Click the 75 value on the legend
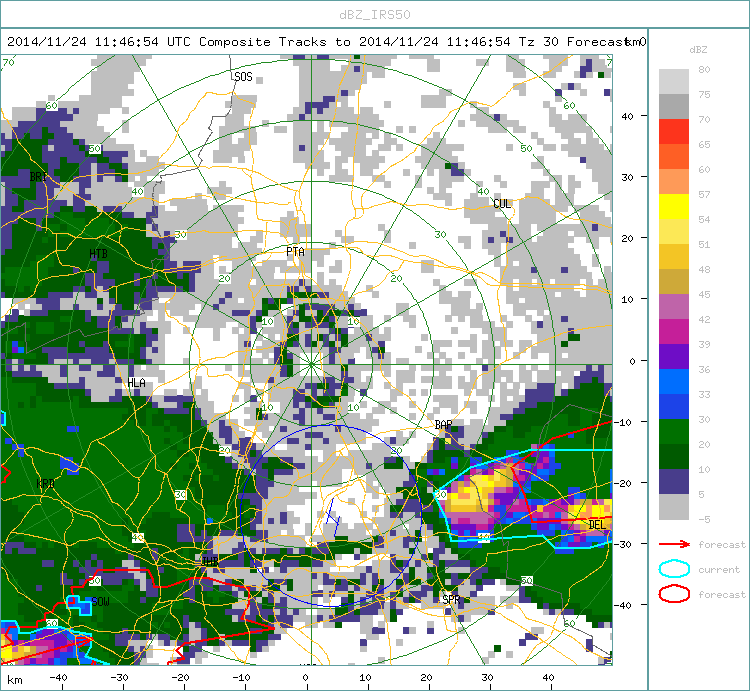This screenshot has width=750, height=691. [x=704, y=94]
